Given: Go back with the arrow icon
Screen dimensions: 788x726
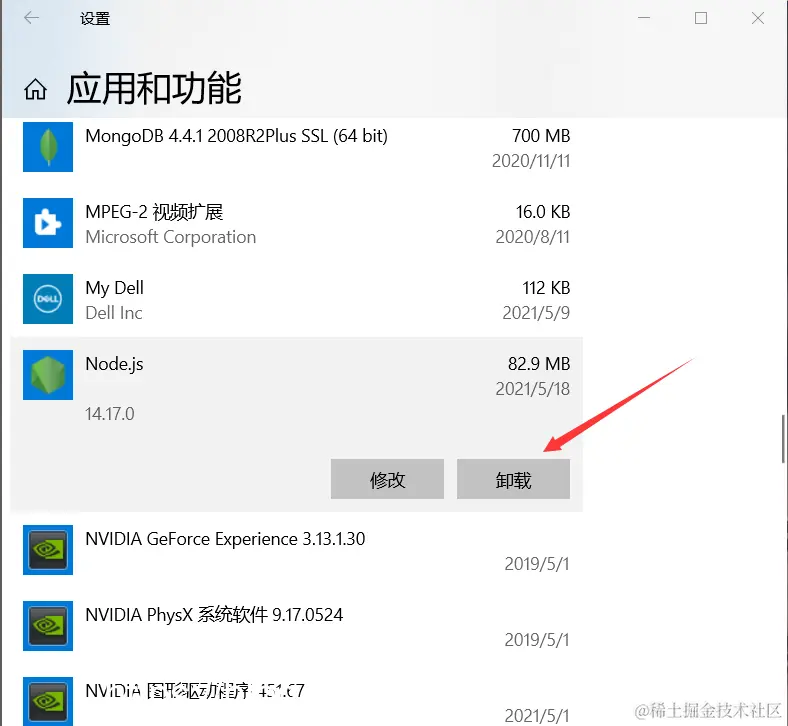Looking at the screenshot, I should (31, 18).
